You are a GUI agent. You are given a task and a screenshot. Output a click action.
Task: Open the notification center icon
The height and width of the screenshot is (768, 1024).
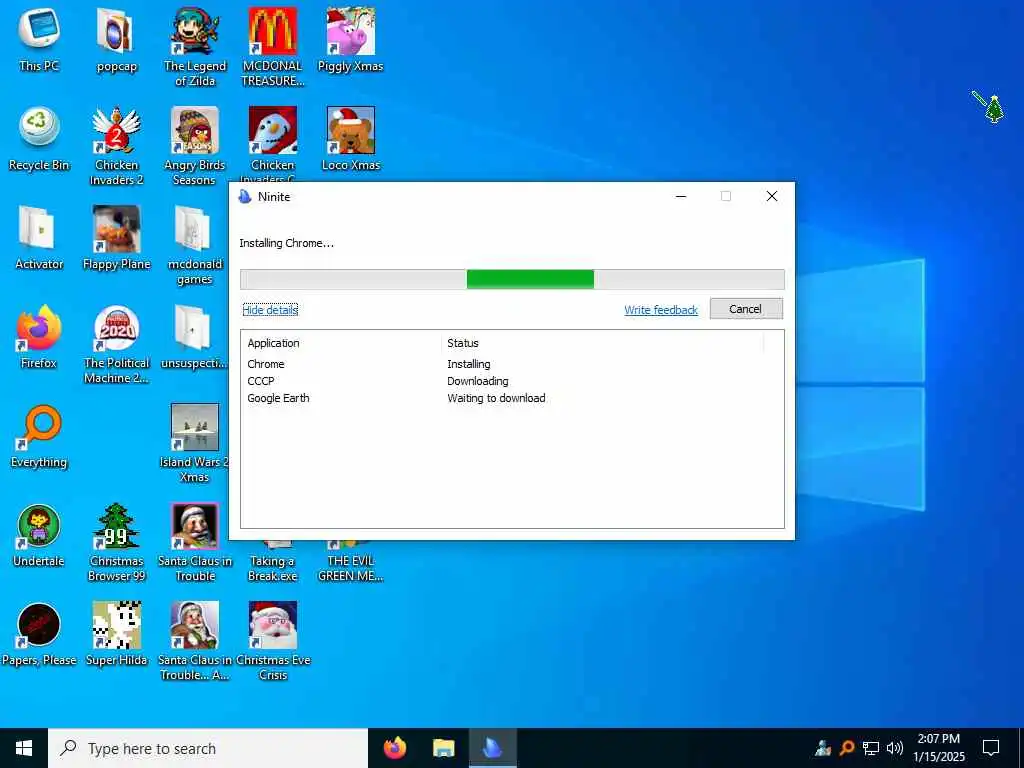click(x=991, y=748)
